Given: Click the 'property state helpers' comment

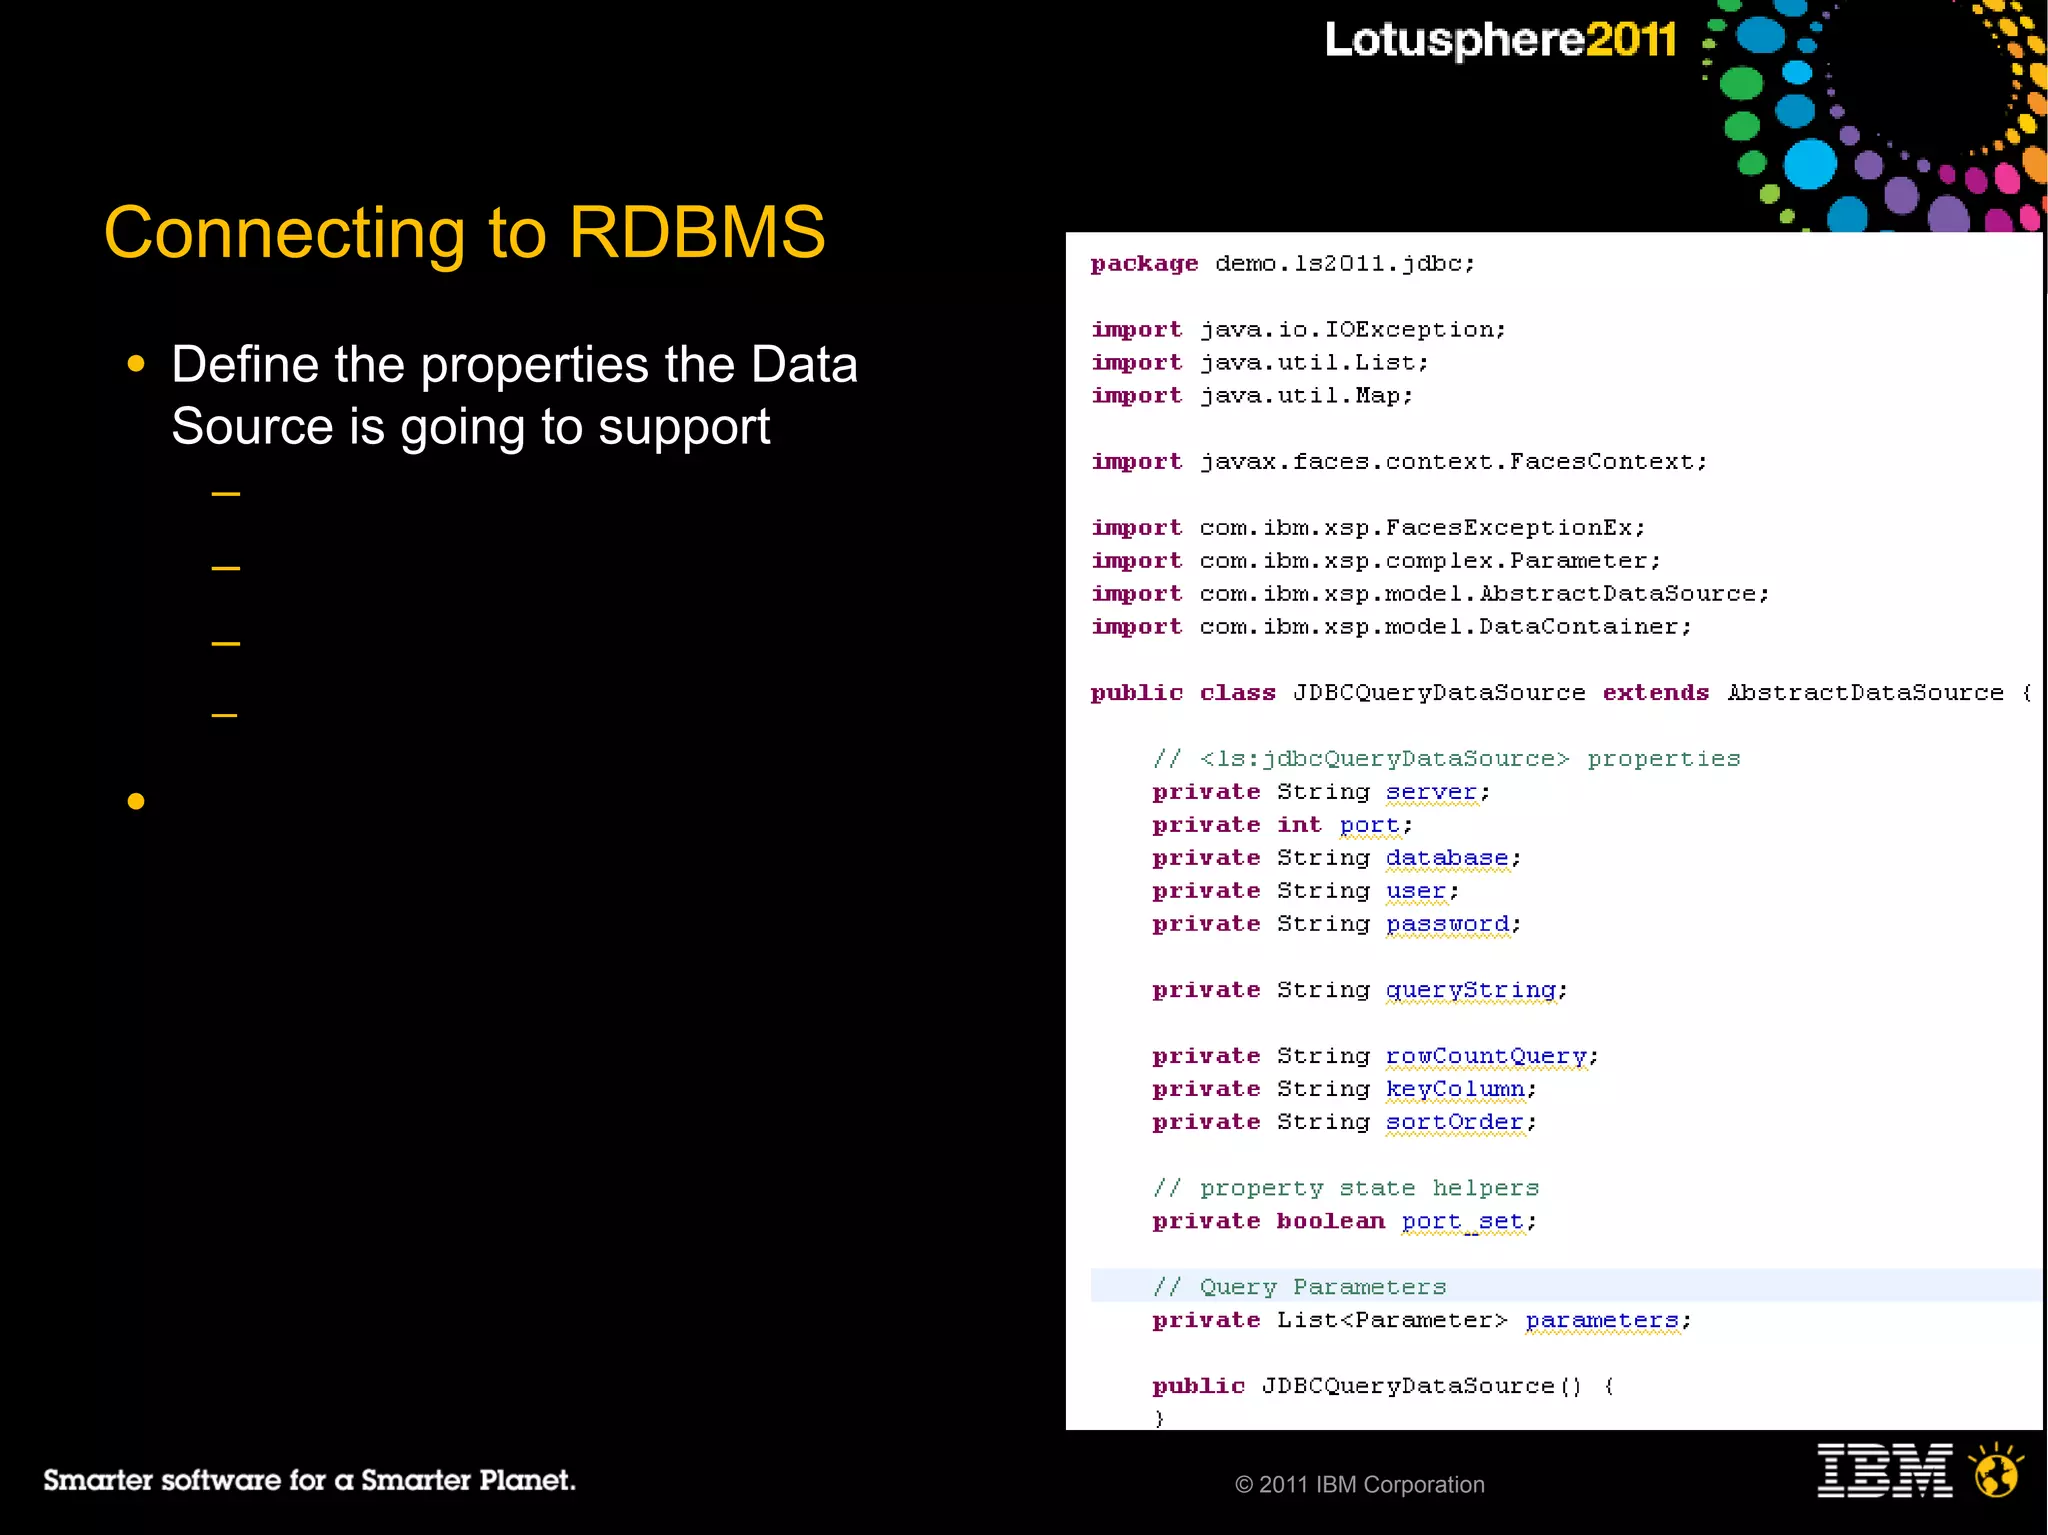Looking at the screenshot, I should (x=1345, y=1188).
